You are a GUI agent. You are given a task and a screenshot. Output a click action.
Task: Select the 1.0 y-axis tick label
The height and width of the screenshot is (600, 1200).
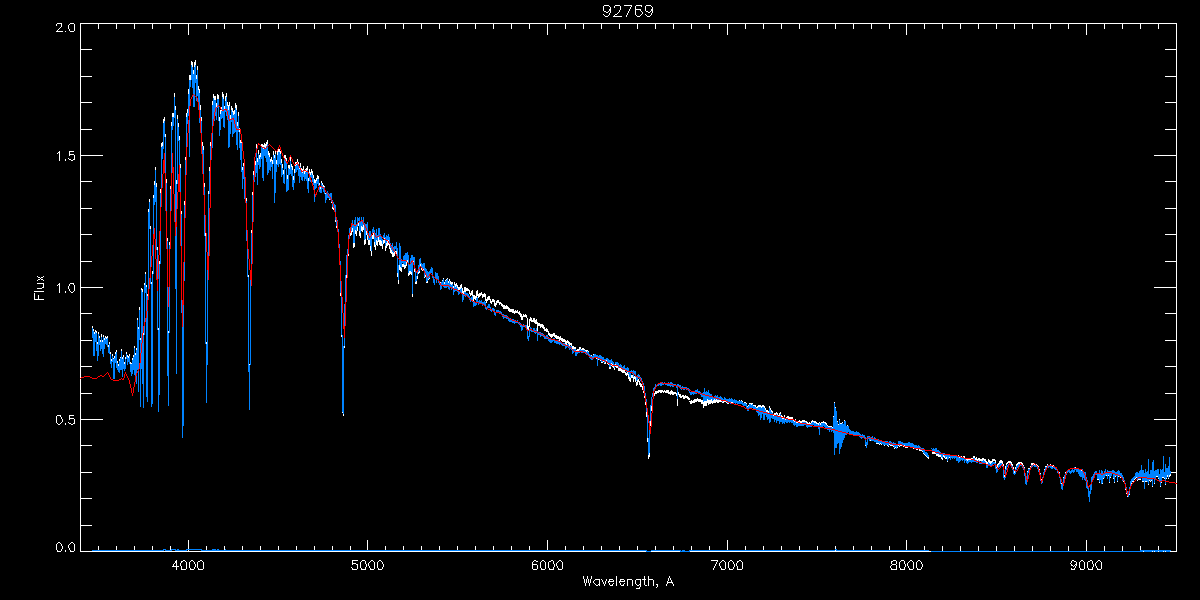coord(64,288)
